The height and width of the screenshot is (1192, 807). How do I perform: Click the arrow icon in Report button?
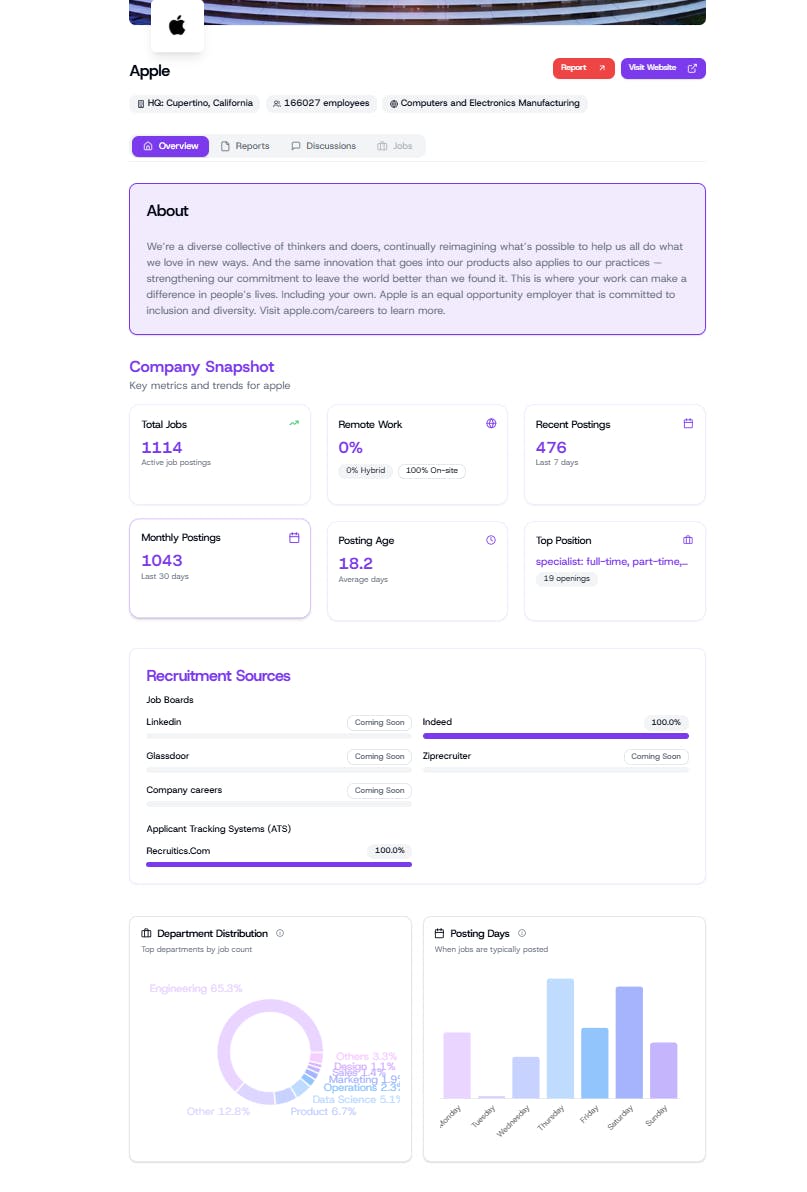click(x=602, y=68)
